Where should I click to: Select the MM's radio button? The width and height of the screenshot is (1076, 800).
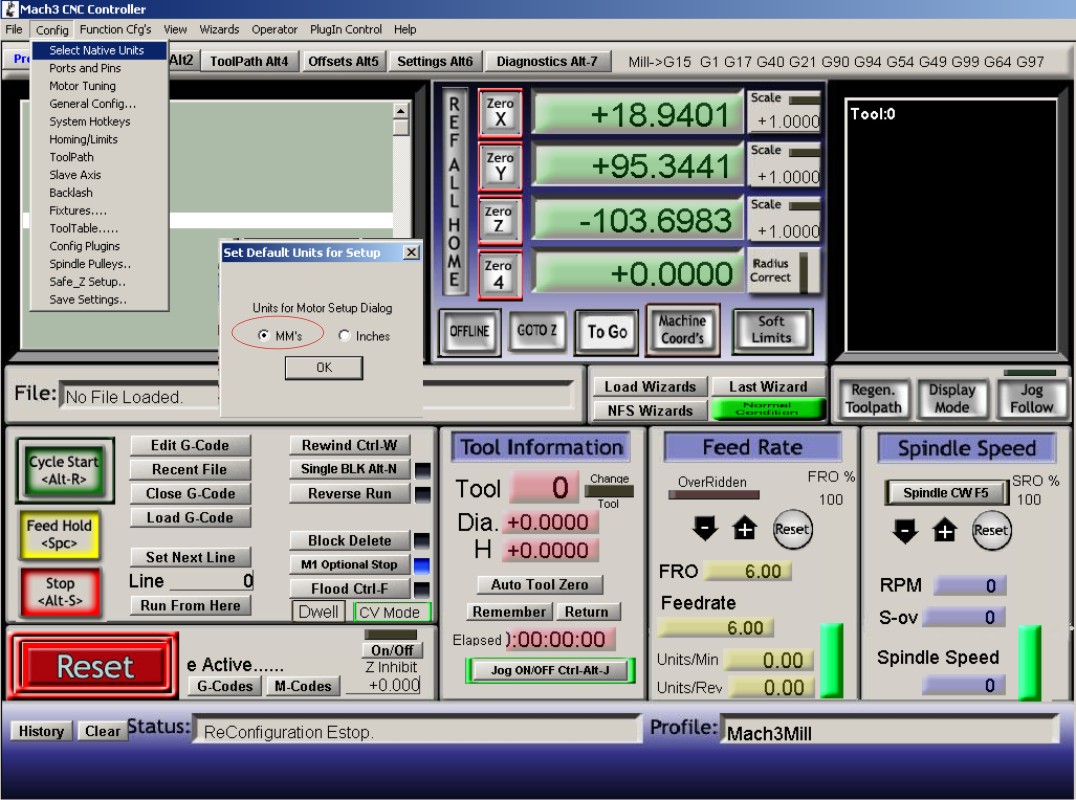point(264,336)
